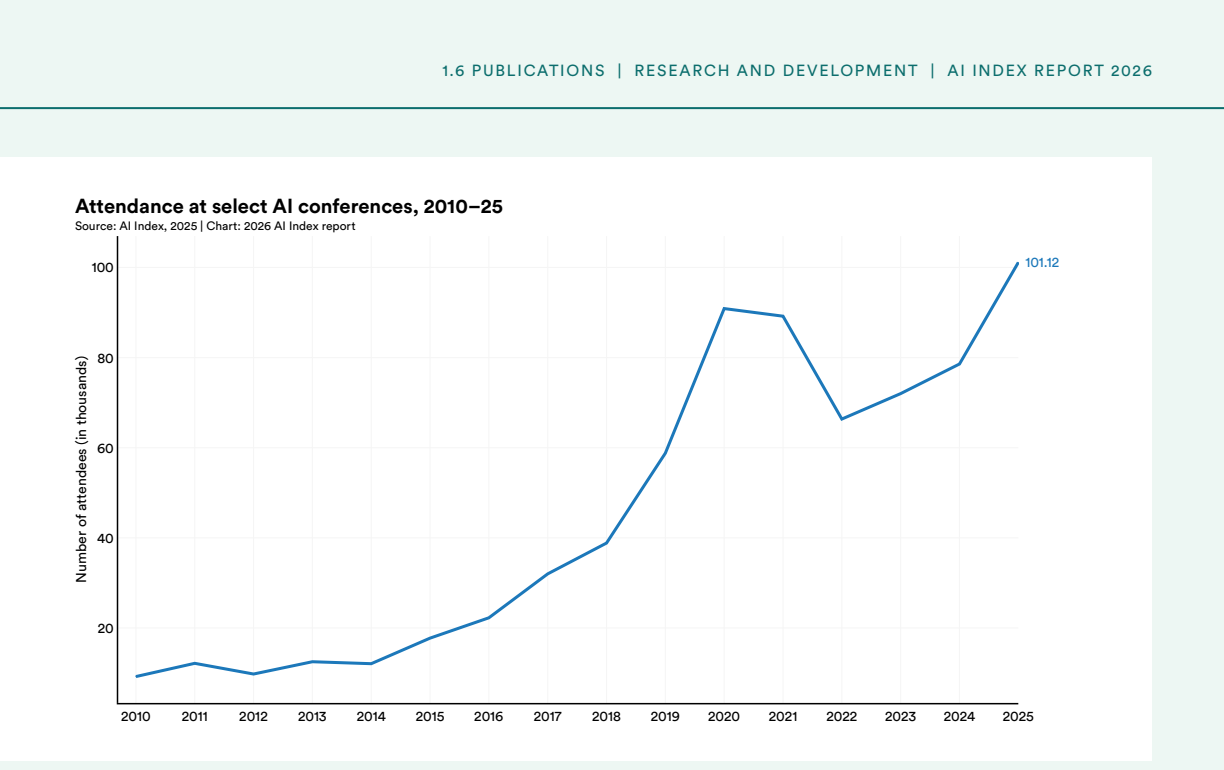Click the x-axis year '2024'
The width and height of the screenshot is (1224, 770).
coord(959,717)
